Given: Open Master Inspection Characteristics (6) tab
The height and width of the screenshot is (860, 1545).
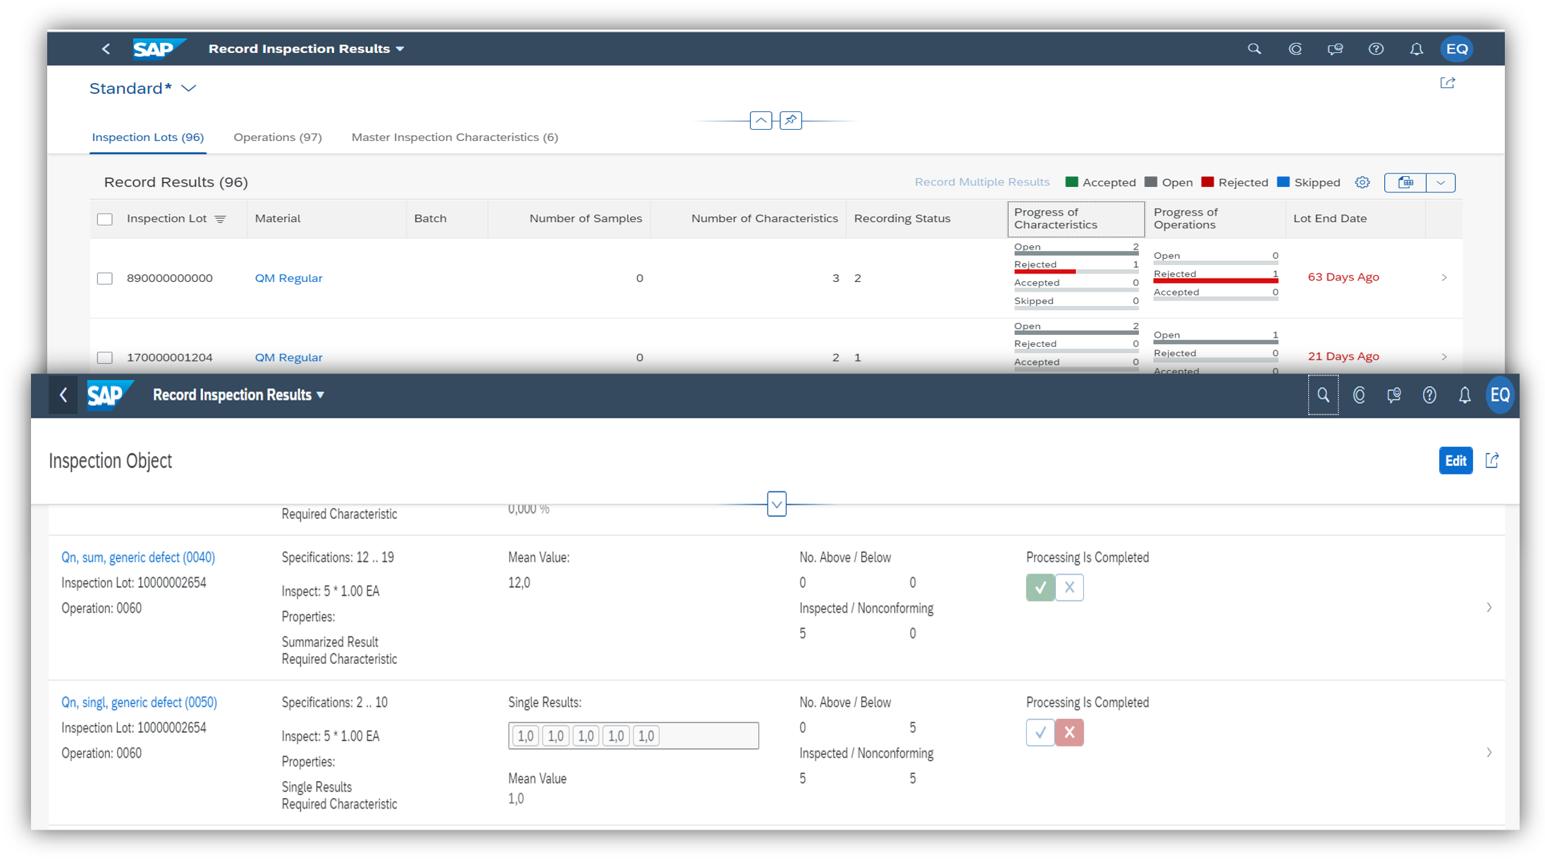Looking at the screenshot, I should click(455, 137).
